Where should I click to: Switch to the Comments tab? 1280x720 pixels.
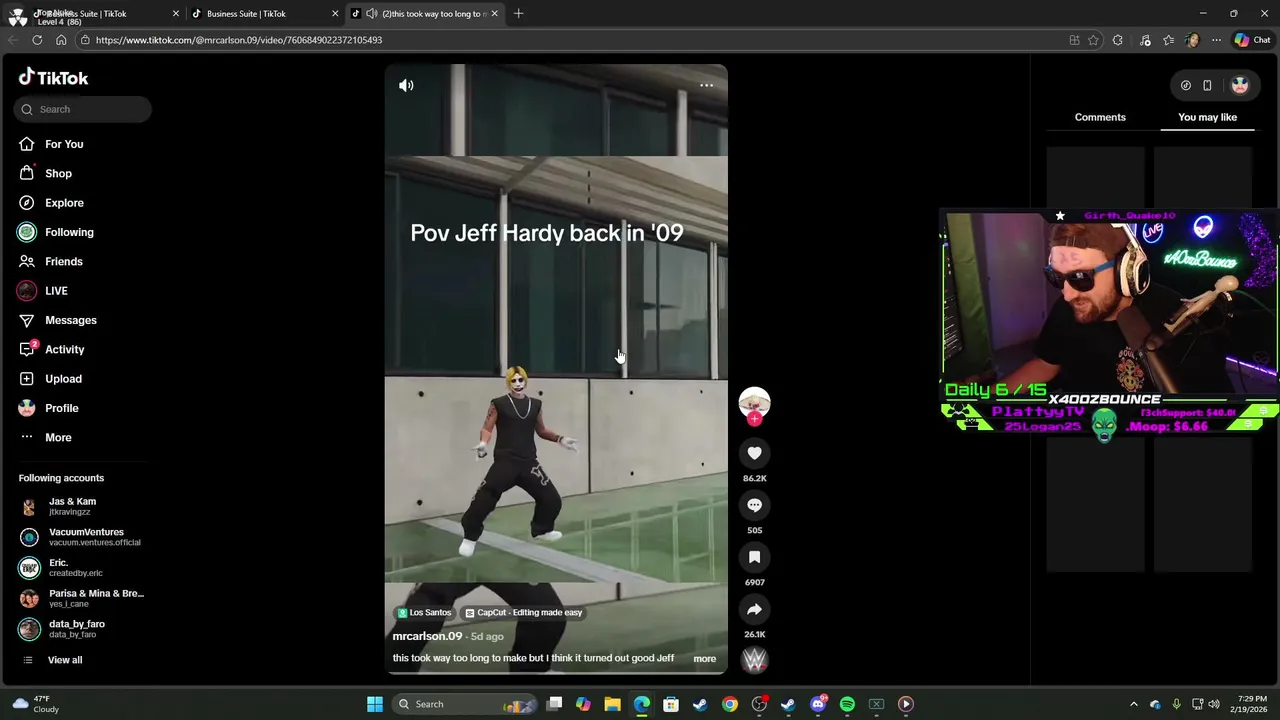pos(1100,117)
